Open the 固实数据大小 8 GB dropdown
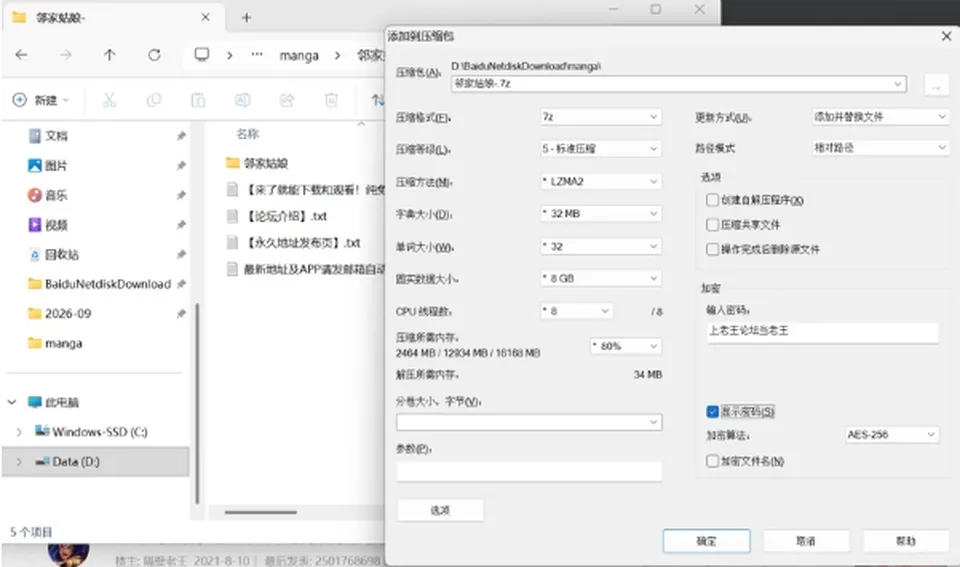Viewport: 960px width, 567px height. click(x=600, y=278)
